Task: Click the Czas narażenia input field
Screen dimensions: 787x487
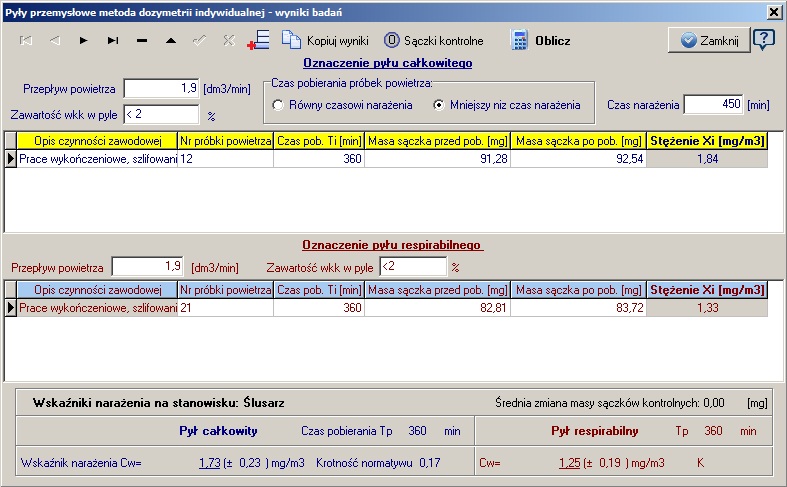Action: [x=713, y=104]
